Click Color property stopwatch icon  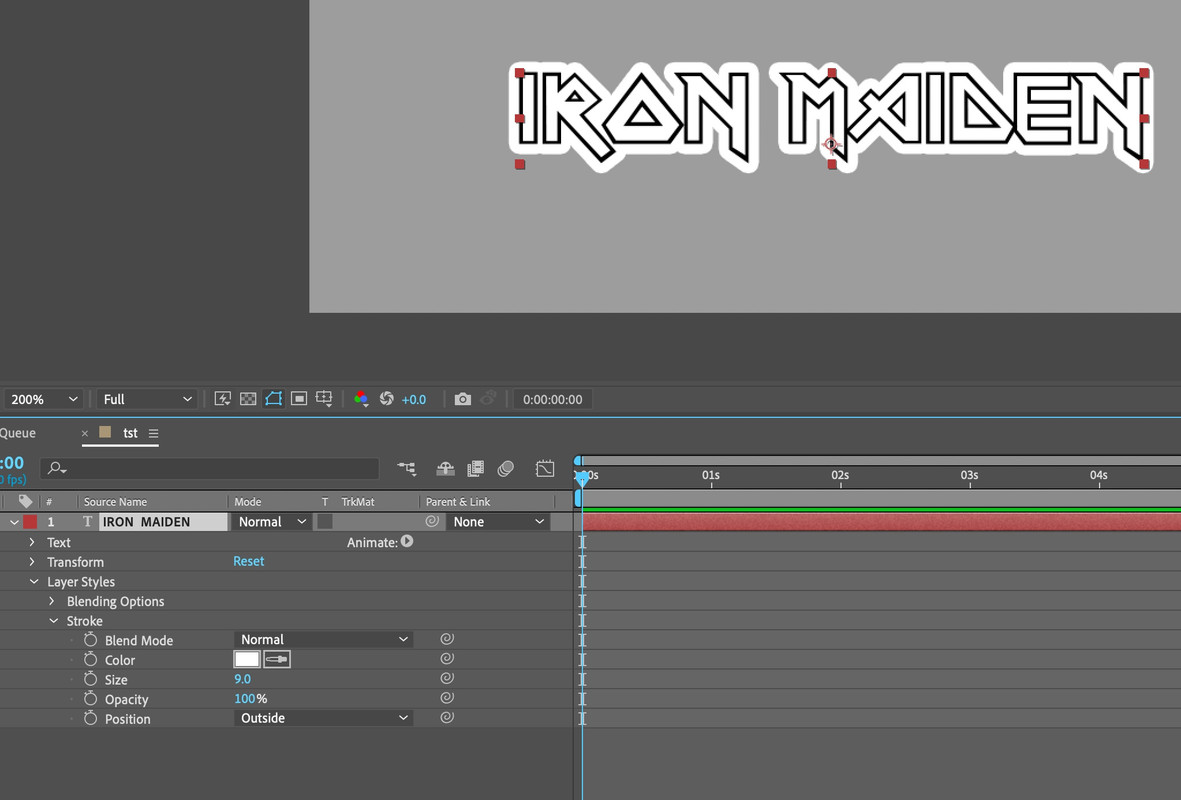click(90, 659)
